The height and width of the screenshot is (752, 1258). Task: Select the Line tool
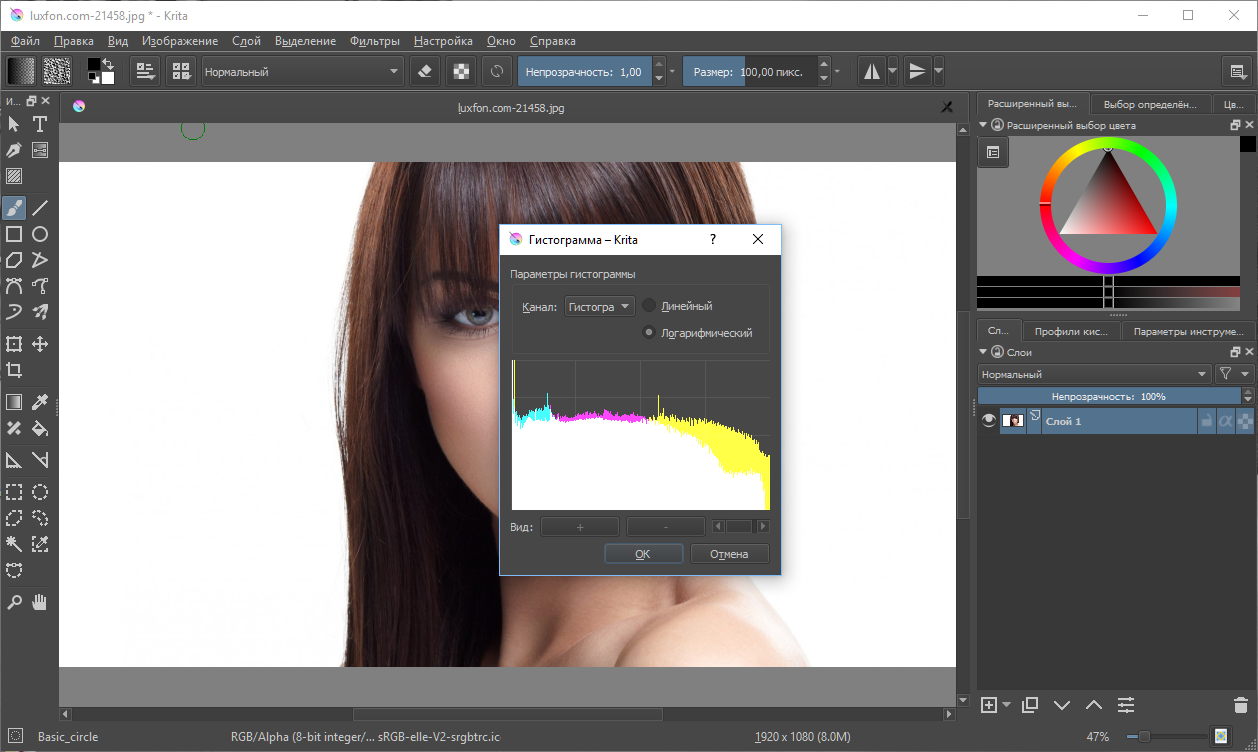[x=40, y=208]
